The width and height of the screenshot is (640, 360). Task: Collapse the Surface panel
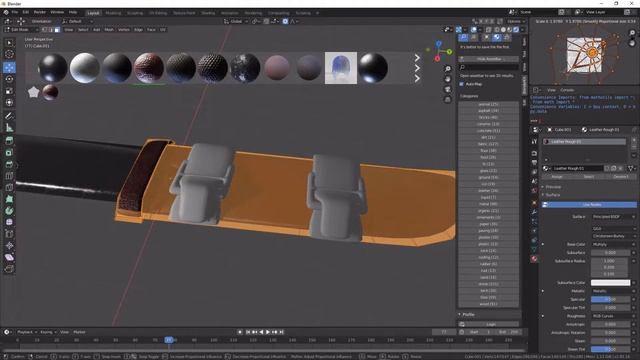coord(543,195)
